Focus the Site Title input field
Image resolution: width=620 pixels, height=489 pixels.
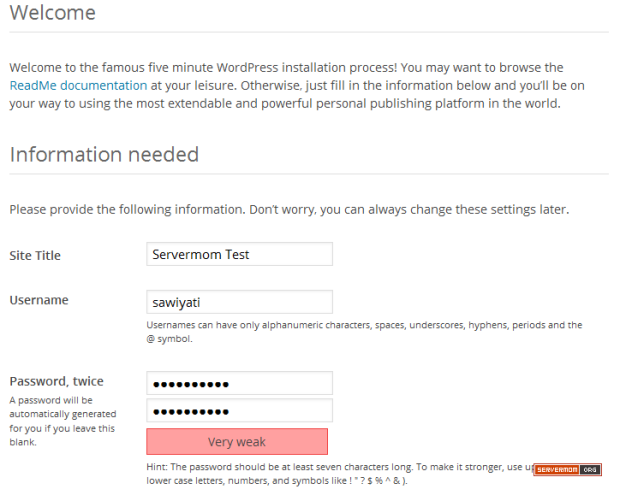tap(239, 254)
